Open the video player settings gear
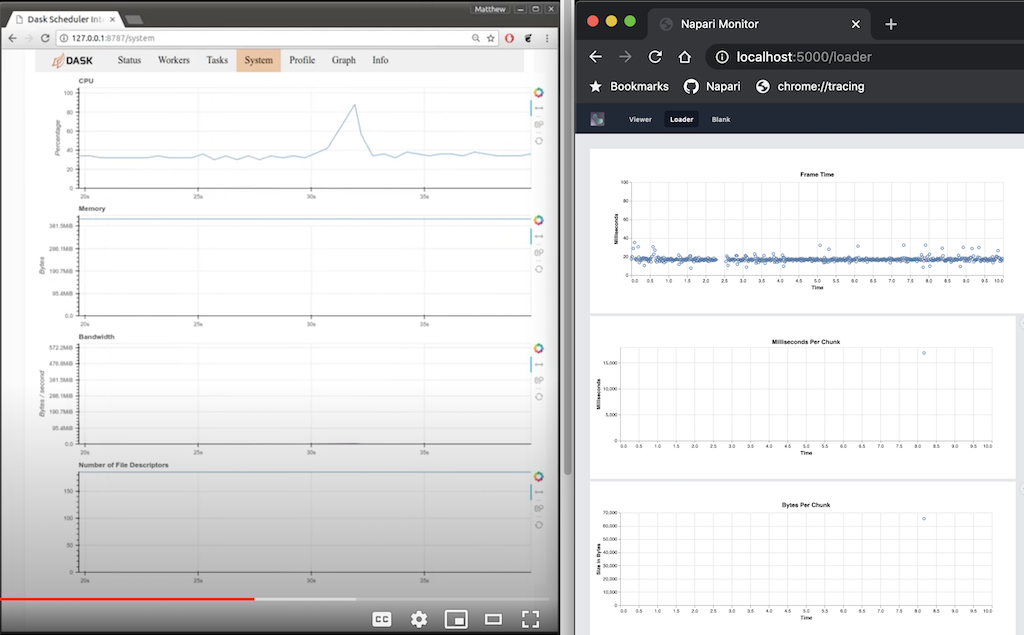This screenshot has height=635, width=1024. click(x=418, y=619)
